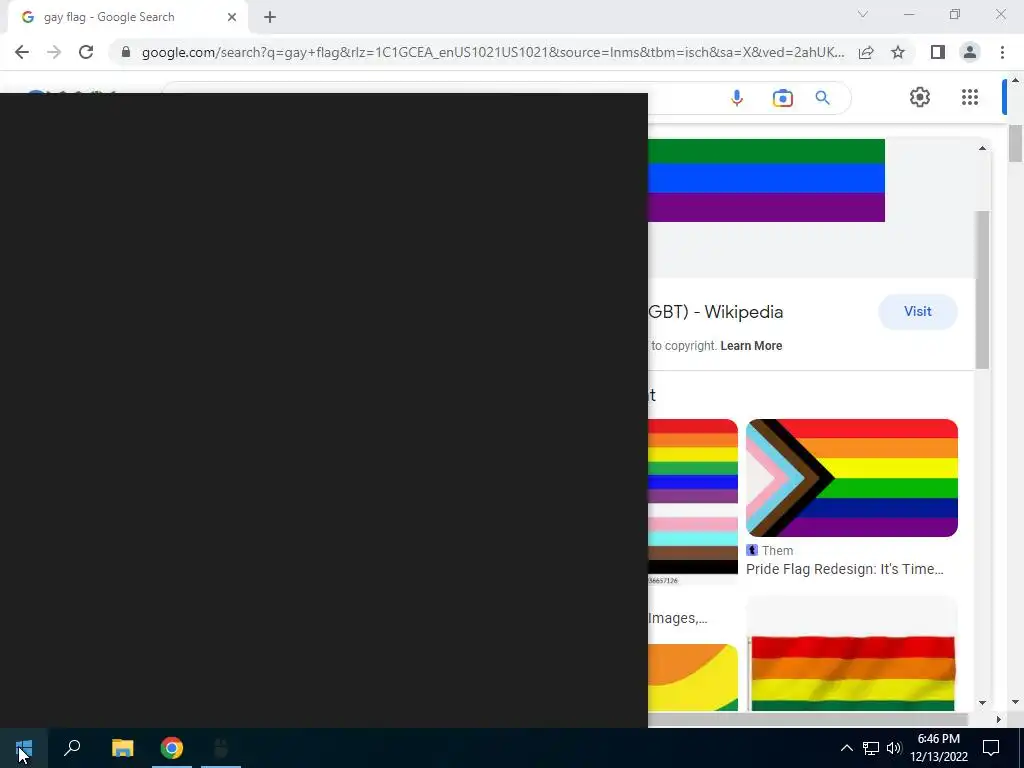Screen dimensions: 1024x768
Task: Close the gay flag search tab
Action: click(232, 17)
